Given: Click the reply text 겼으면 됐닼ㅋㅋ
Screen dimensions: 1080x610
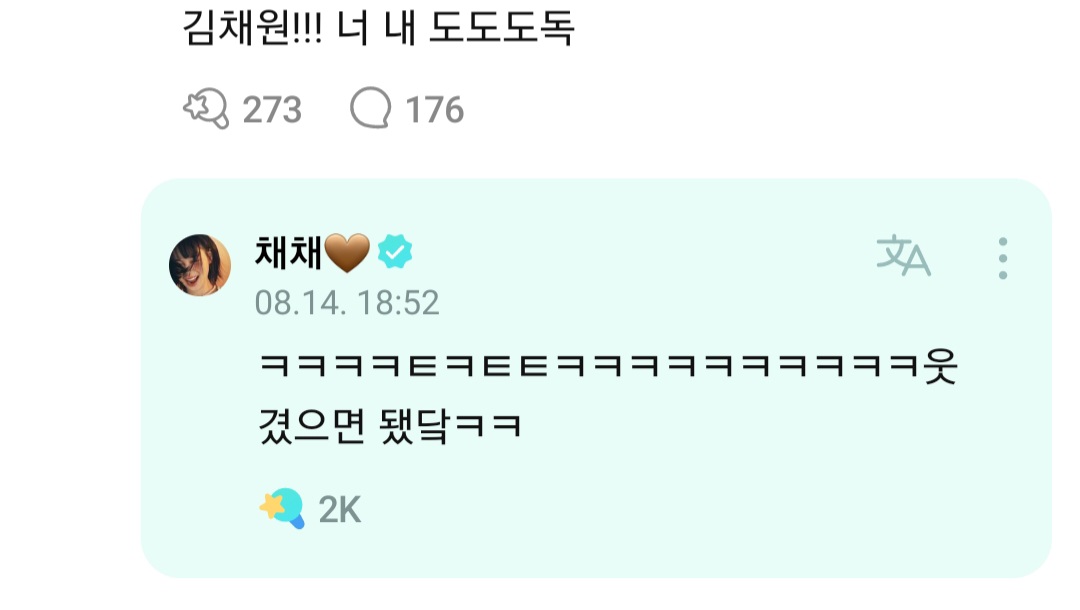Looking at the screenshot, I should 390,425.
